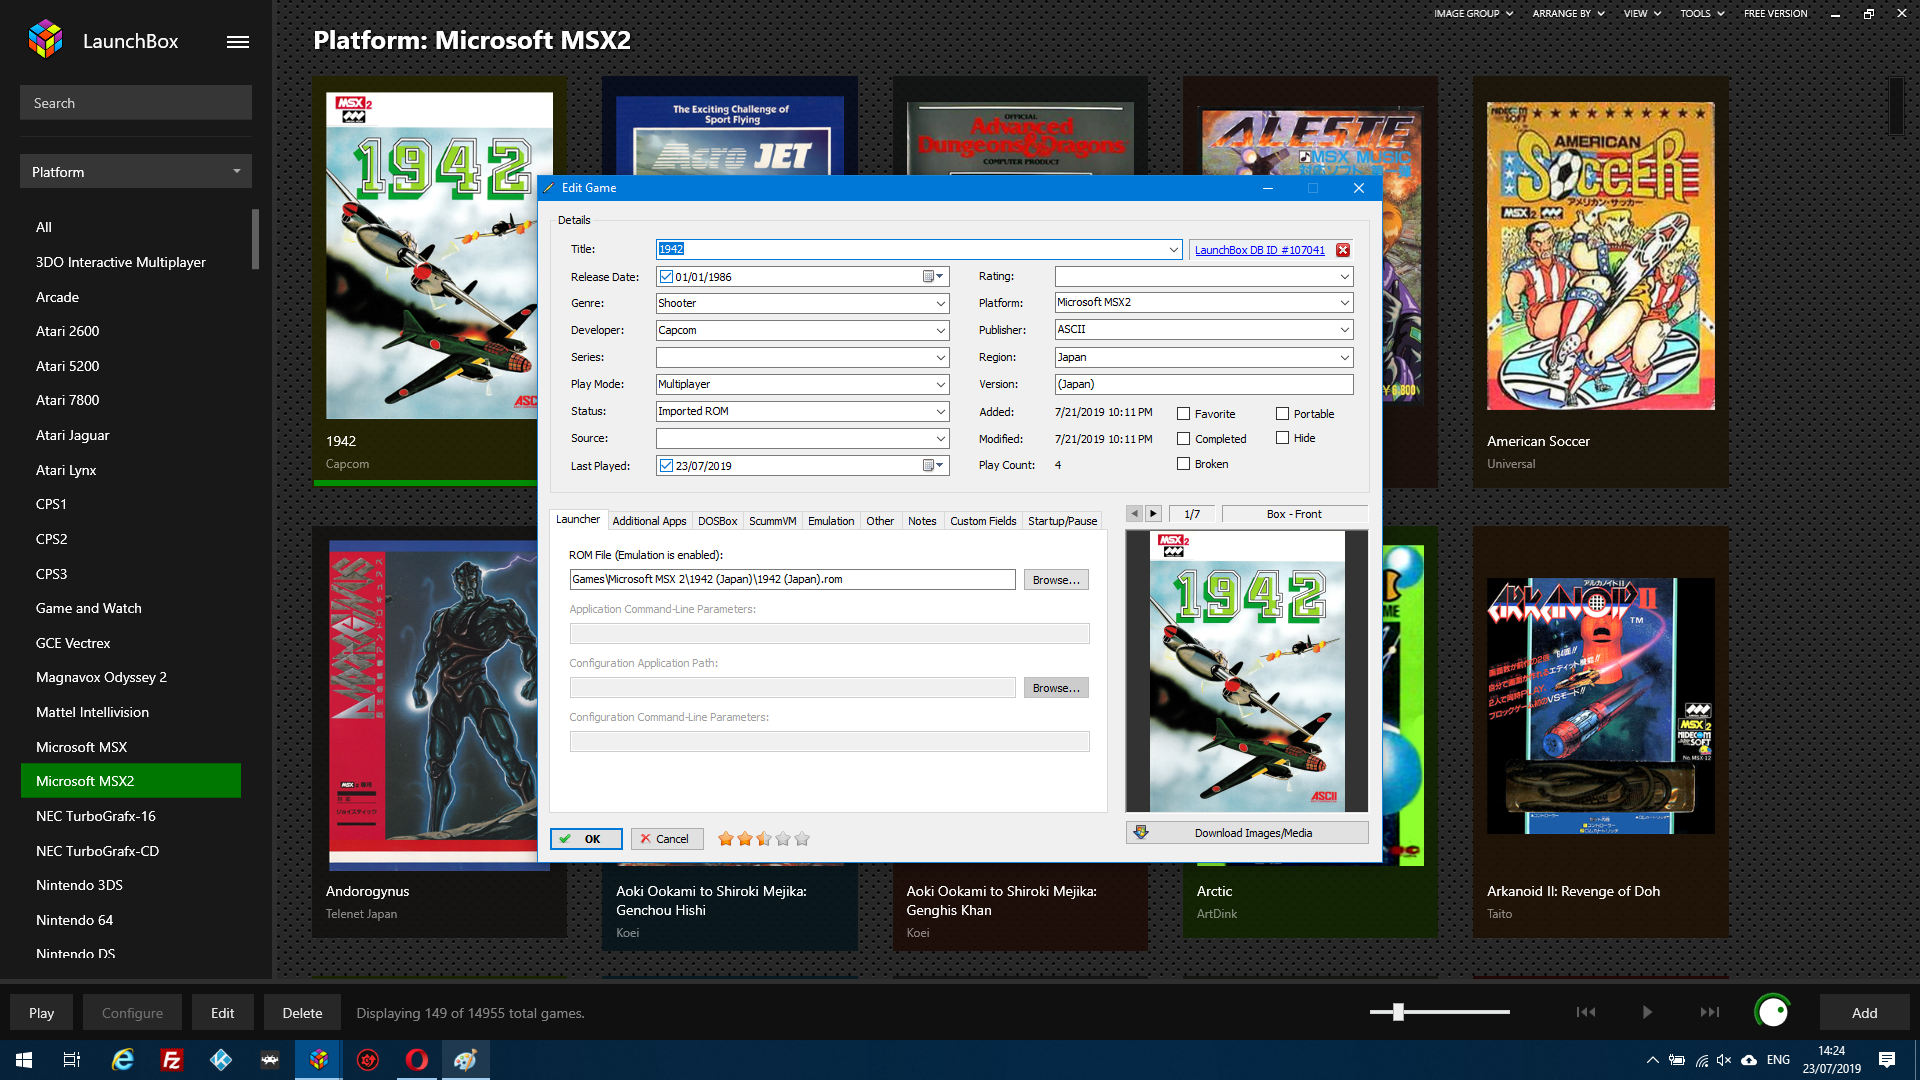Click Download Images/Media button
This screenshot has height=1080, width=1920.
tap(1247, 833)
